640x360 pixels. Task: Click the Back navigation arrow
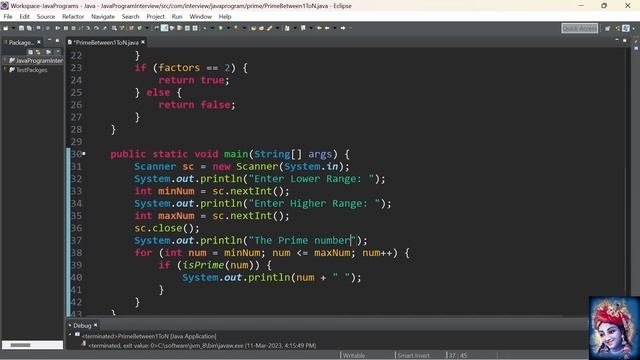point(327,28)
